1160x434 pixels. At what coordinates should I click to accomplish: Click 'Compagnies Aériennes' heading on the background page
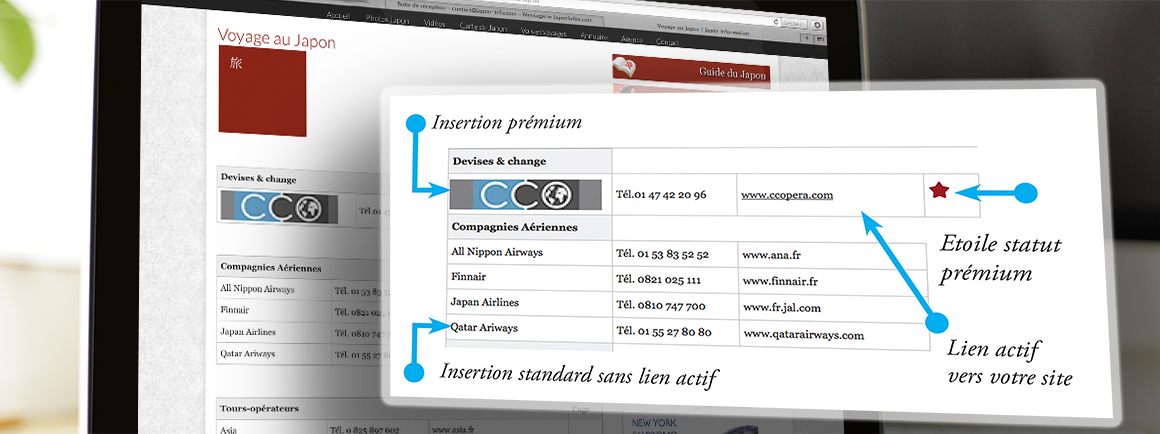(x=271, y=268)
